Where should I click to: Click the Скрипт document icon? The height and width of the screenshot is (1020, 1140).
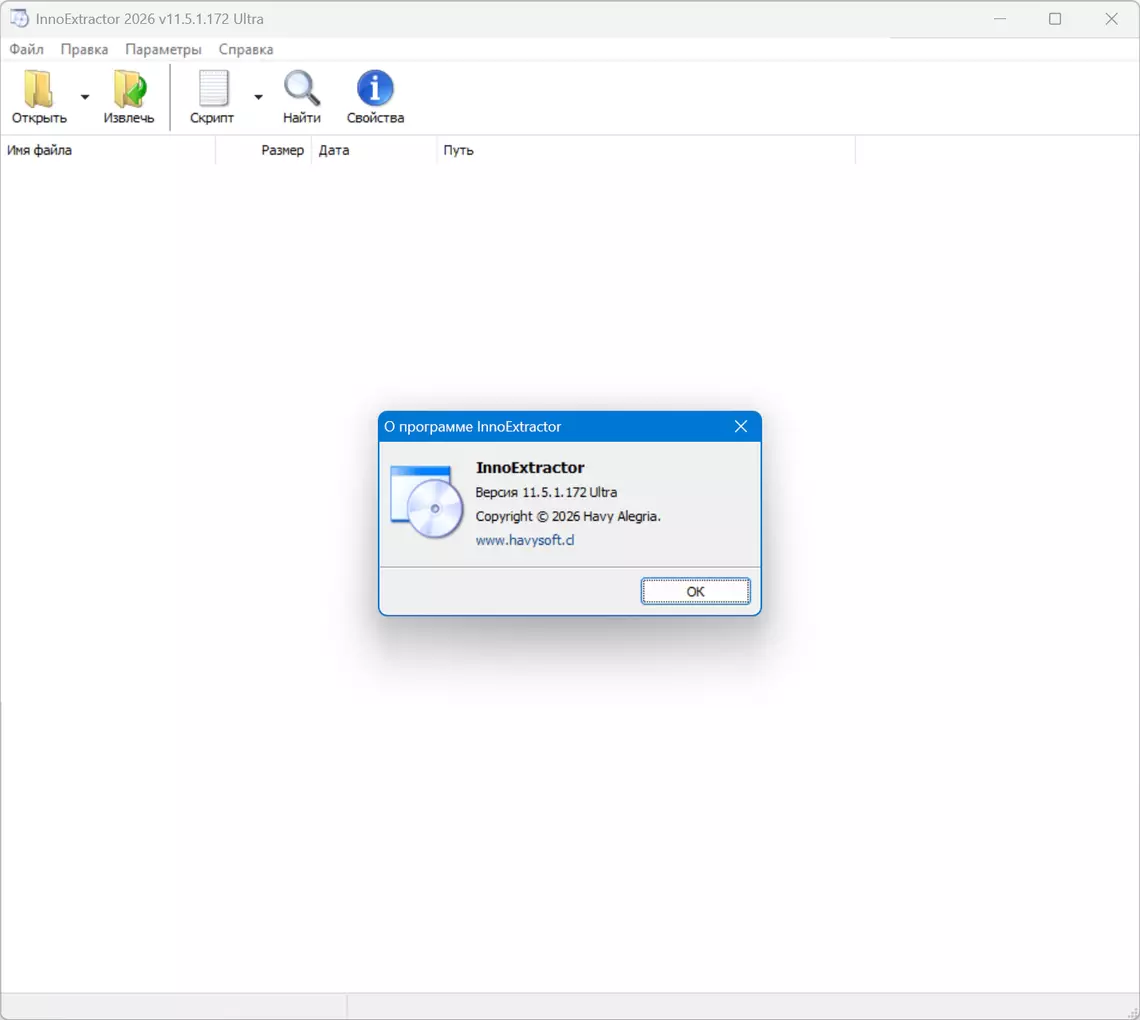pyautogui.click(x=212, y=89)
